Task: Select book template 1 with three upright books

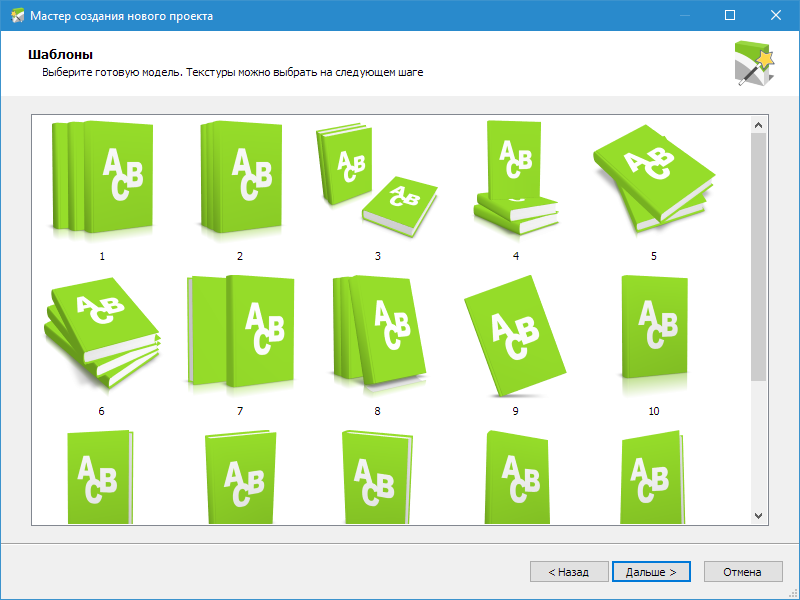Action: [x=102, y=179]
